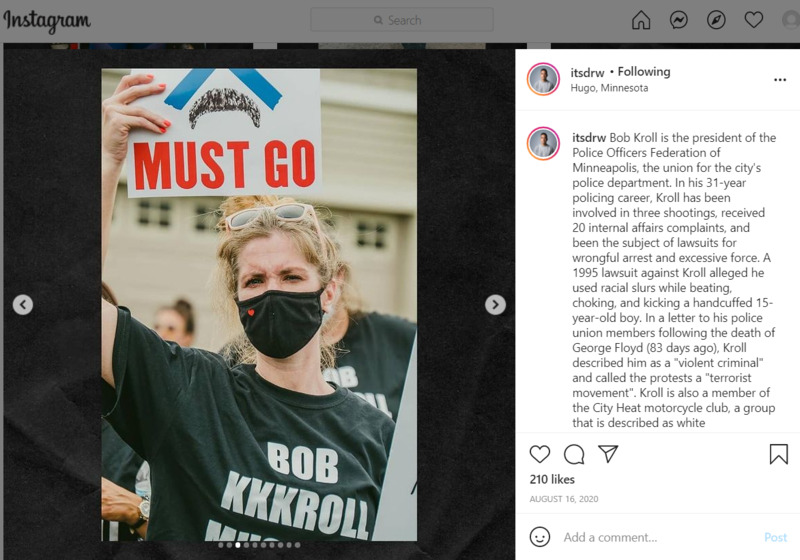Go to the Instagram home feed icon

click(x=641, y=20)
